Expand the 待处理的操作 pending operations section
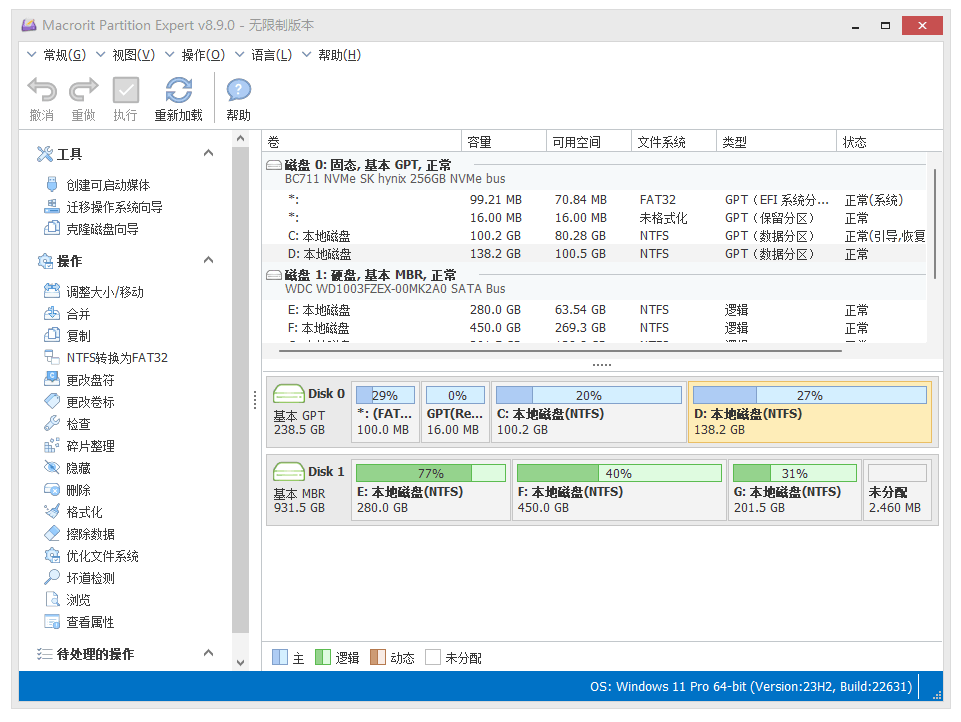961x722 pixels. pos(209,653)
